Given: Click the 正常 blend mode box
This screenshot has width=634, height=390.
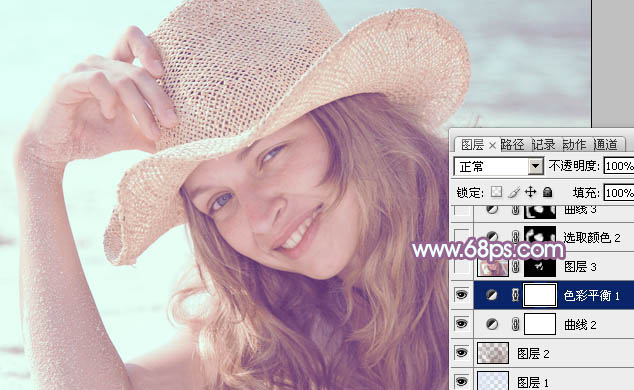Looking at the screenshot, I should (x=498, y=166).
